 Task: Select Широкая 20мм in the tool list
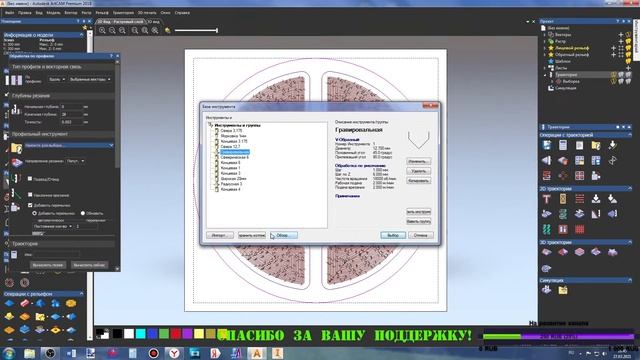[x=233, y=179]
